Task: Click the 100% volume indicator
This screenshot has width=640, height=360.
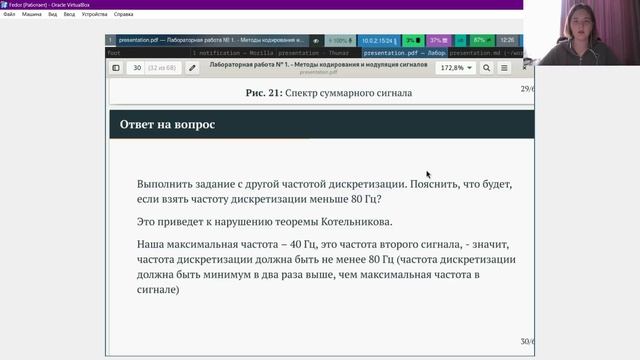Action: tap(340, 40)
